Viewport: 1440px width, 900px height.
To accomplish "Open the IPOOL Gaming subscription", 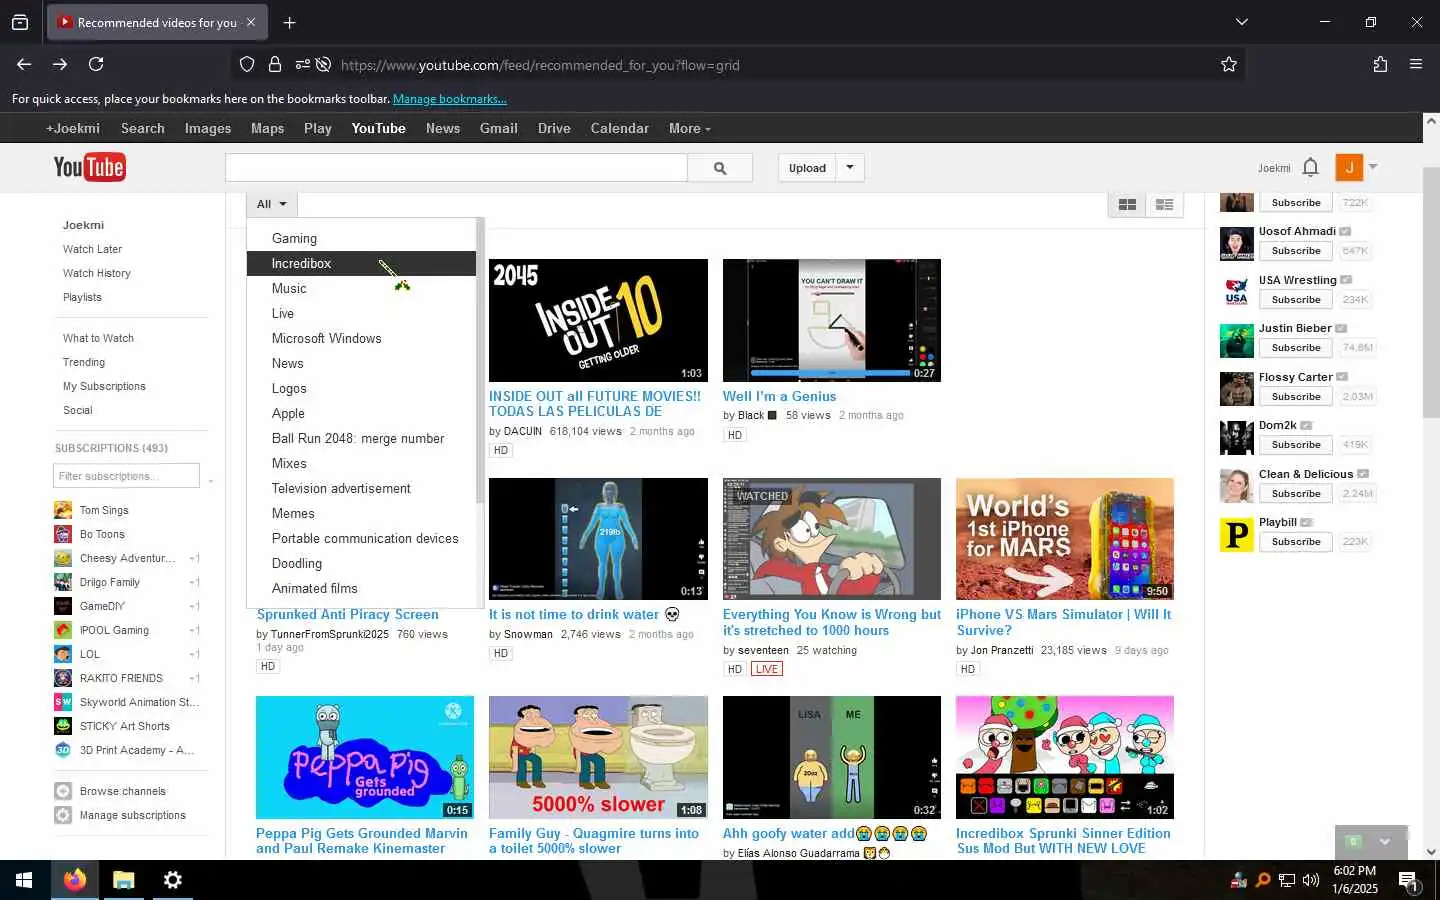I will point(114,630).
